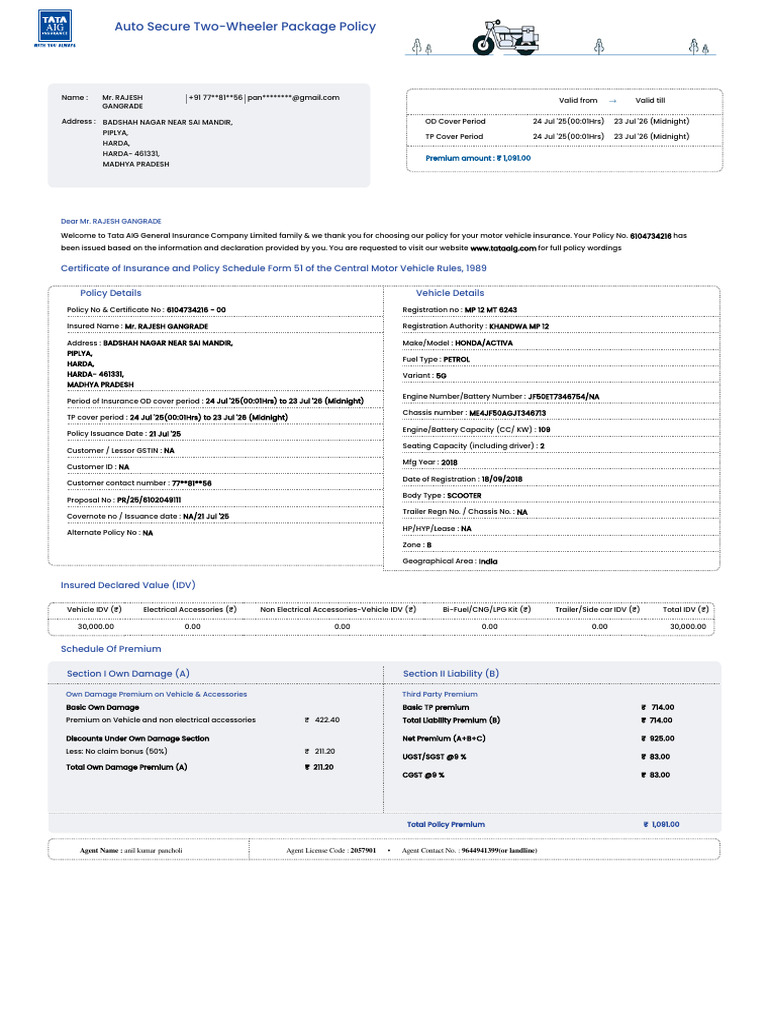Click the Variant row in Vehicle Details
The height and width of the screenshot is (1024, 768).
coord(424,376)
